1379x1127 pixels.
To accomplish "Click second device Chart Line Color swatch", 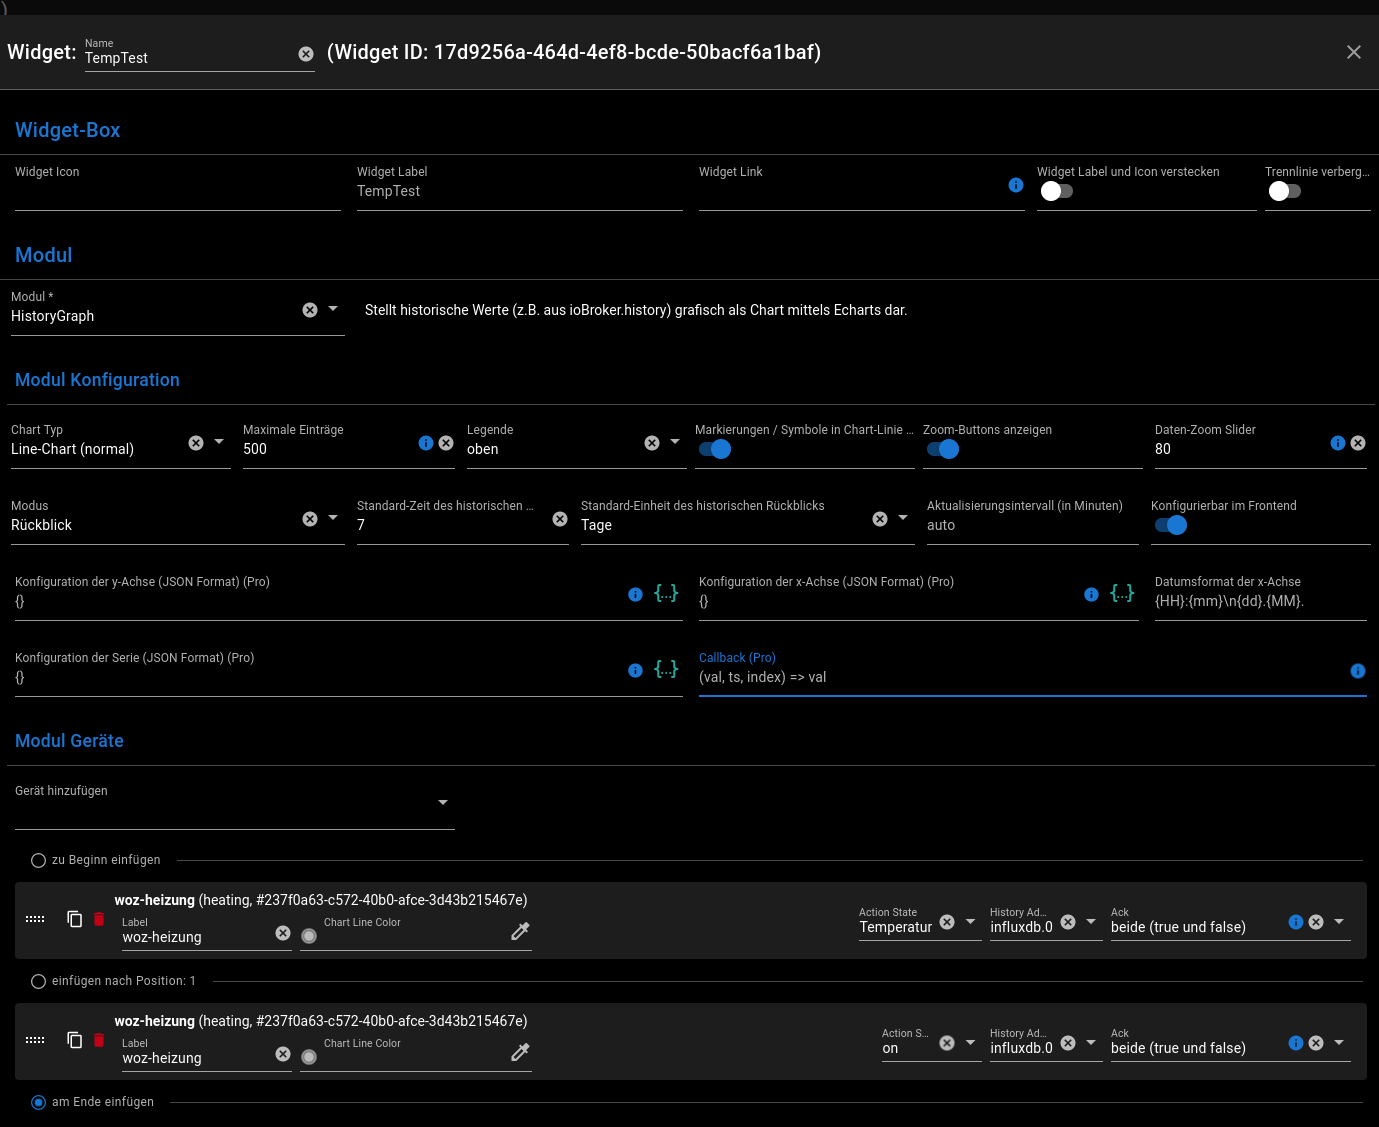I will click(309, 1057).
